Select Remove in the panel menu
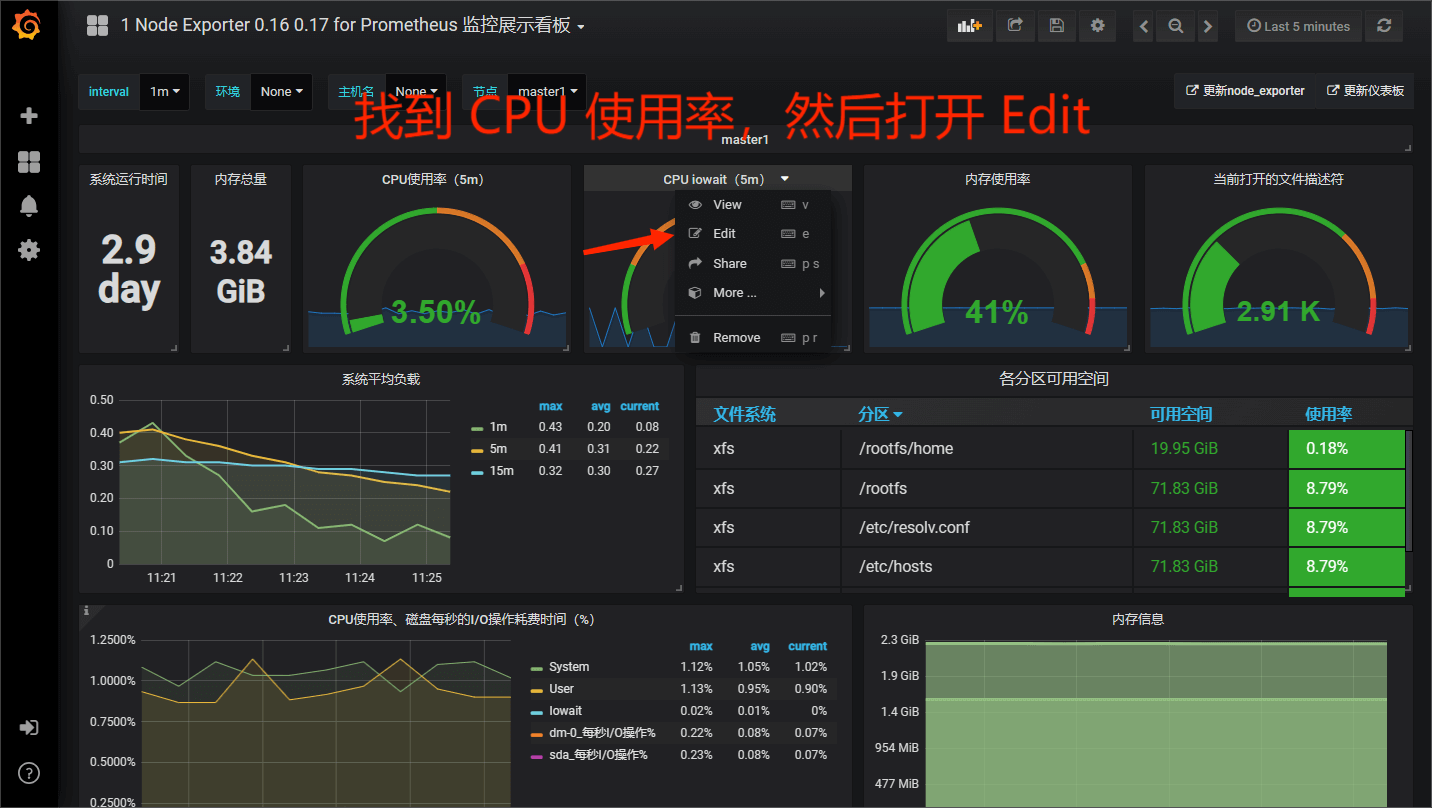This screenshot has height=808, width=1432. [752, 337]
